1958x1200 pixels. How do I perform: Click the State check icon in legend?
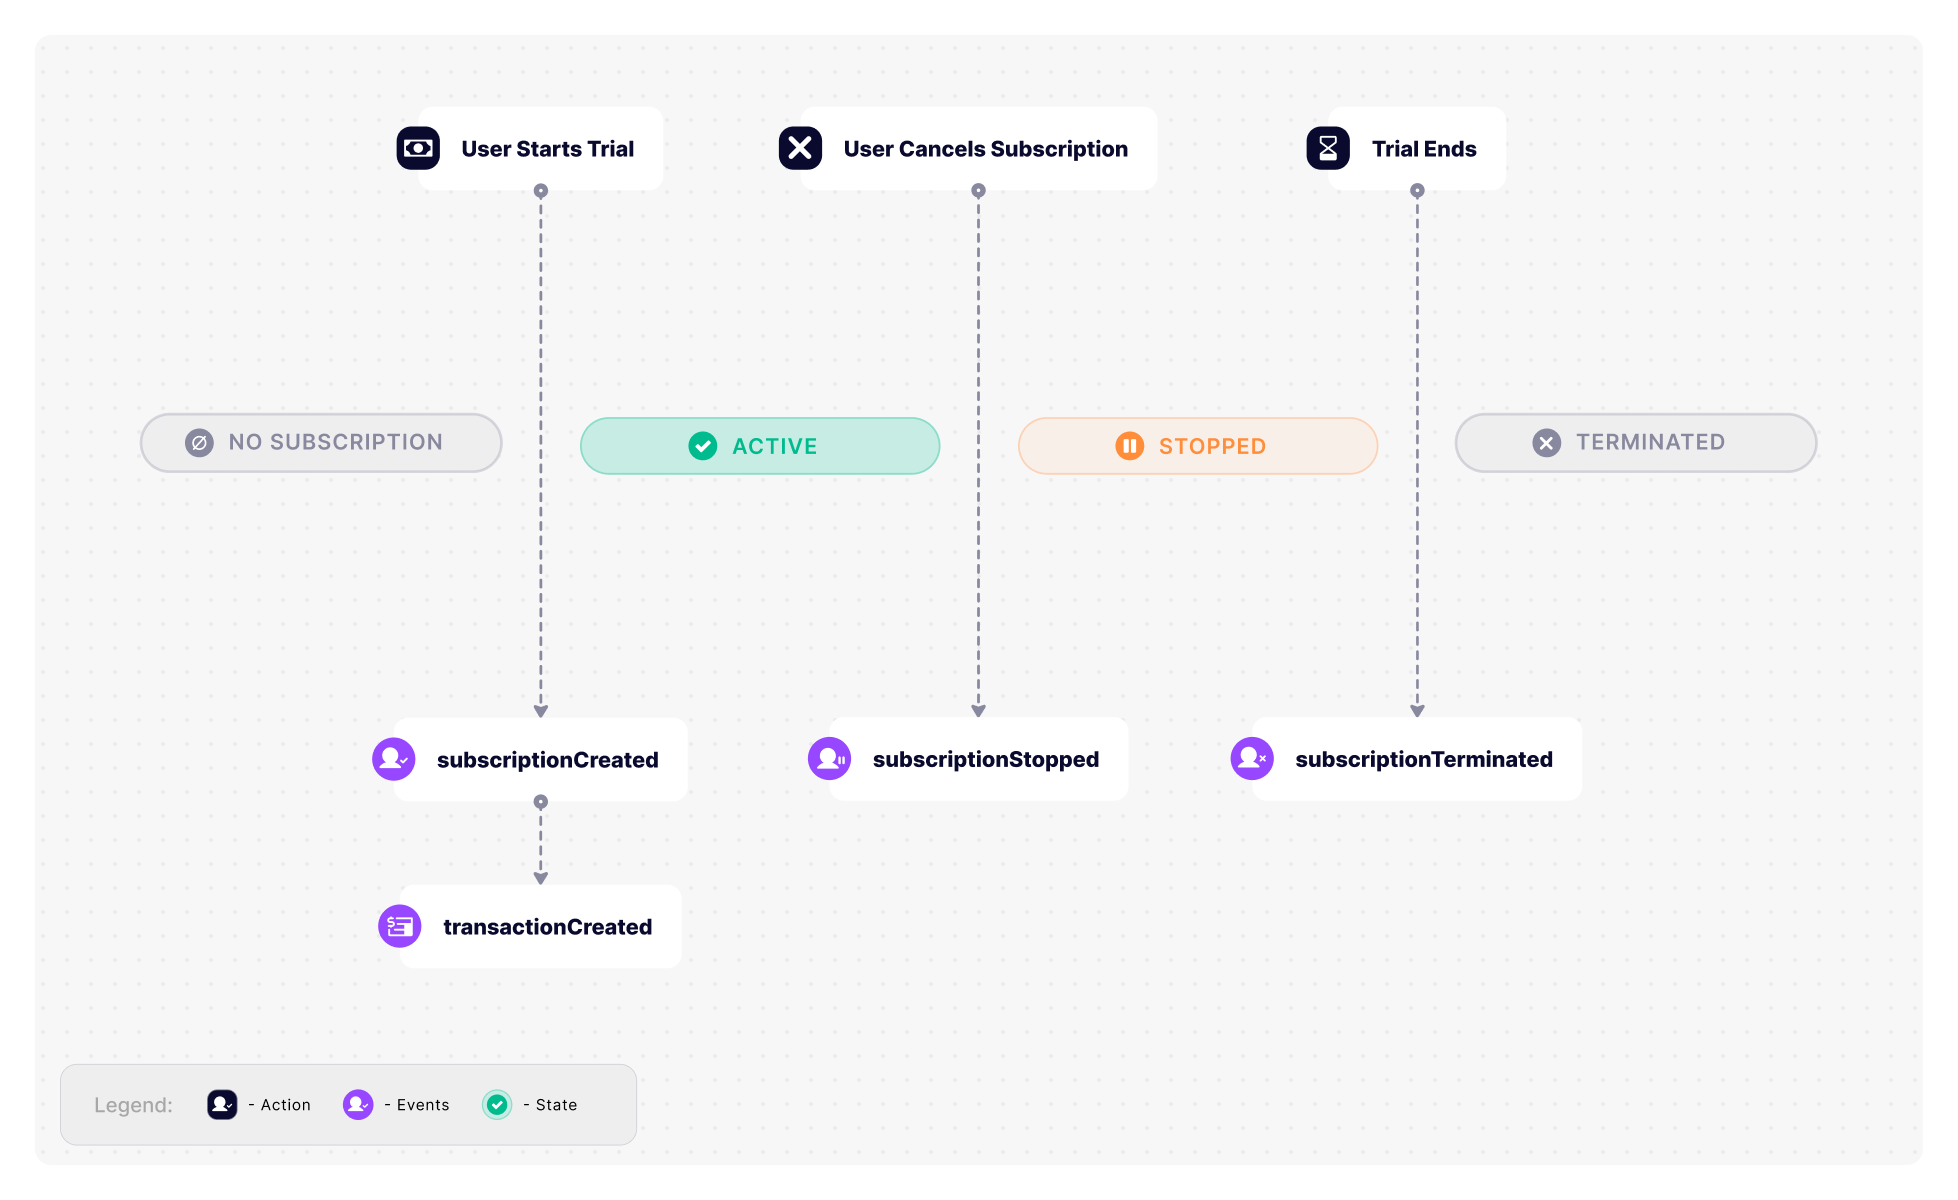pyautogui.click(x=497, y=1104)
